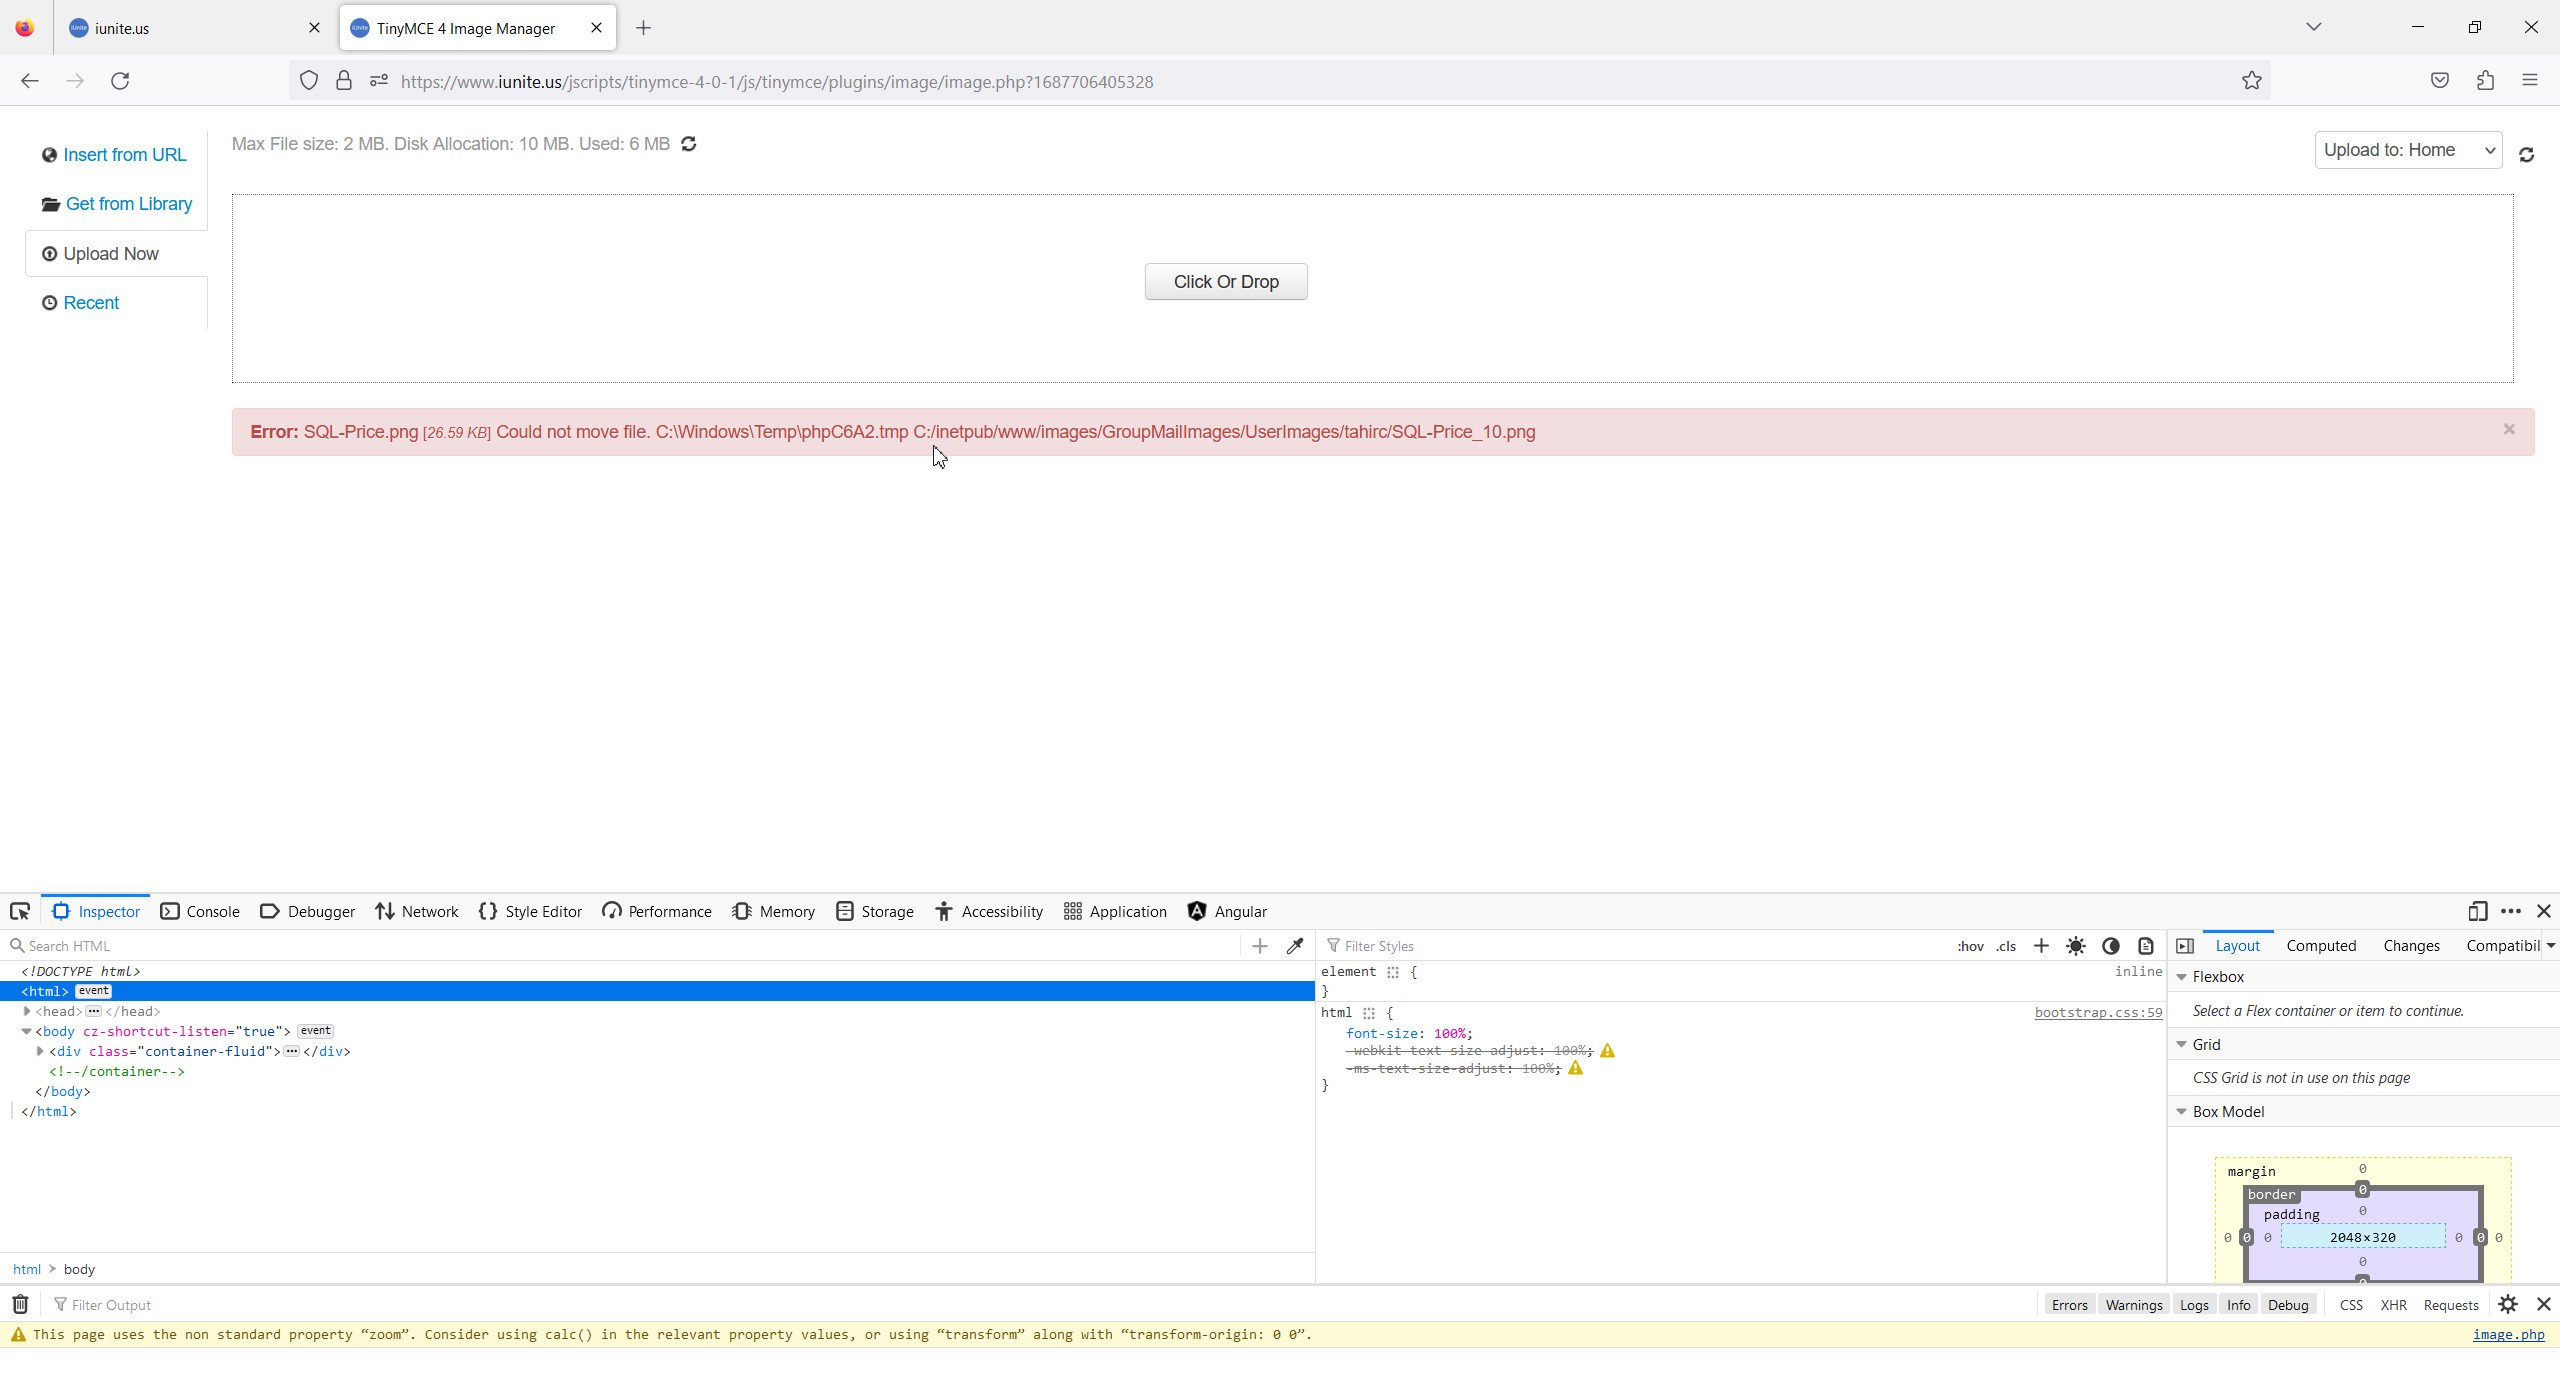Viewport: 2560px width, 1379px height.
Task: Open the Upload to Home dropdown
Action: 2408,150
